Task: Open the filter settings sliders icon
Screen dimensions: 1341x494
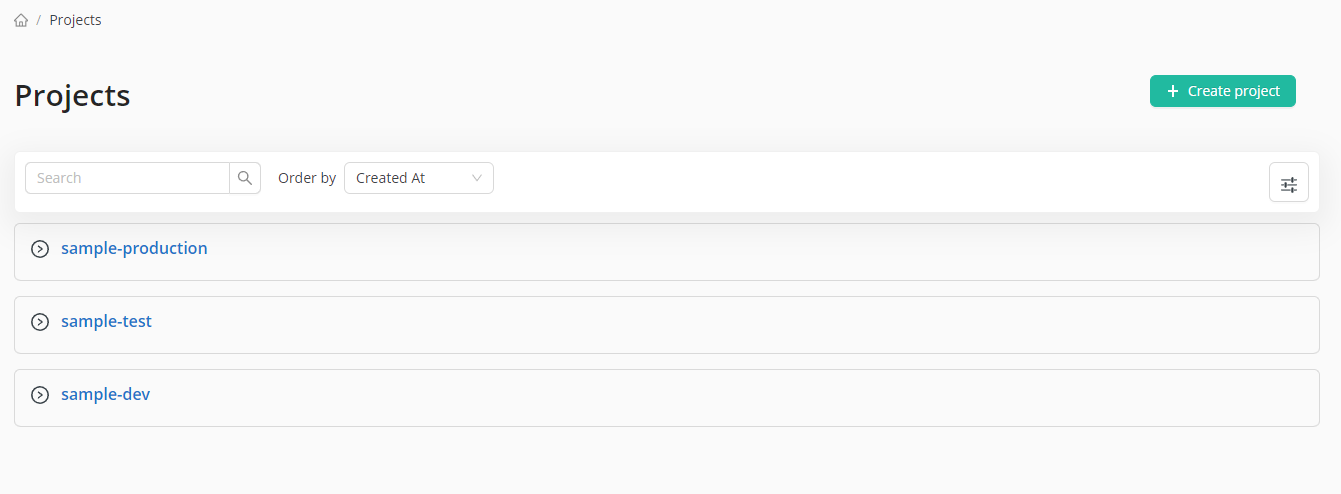Action: click(1288, 183)
